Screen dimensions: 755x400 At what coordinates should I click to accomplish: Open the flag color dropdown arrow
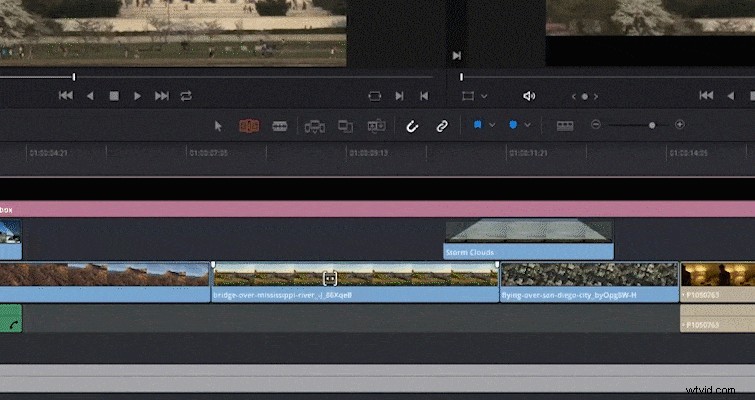point(492,125)
